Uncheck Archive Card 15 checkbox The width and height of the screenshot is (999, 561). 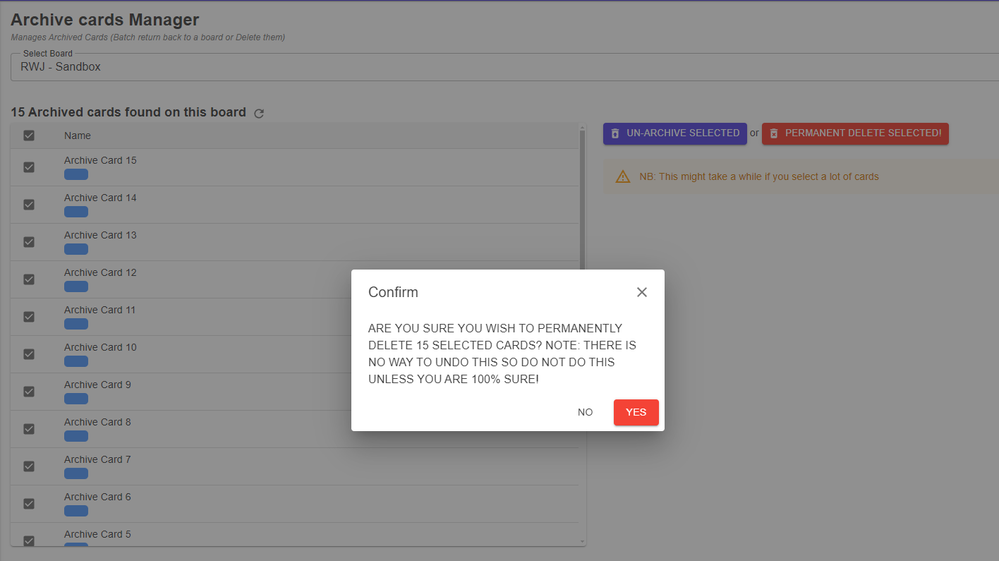29,167
